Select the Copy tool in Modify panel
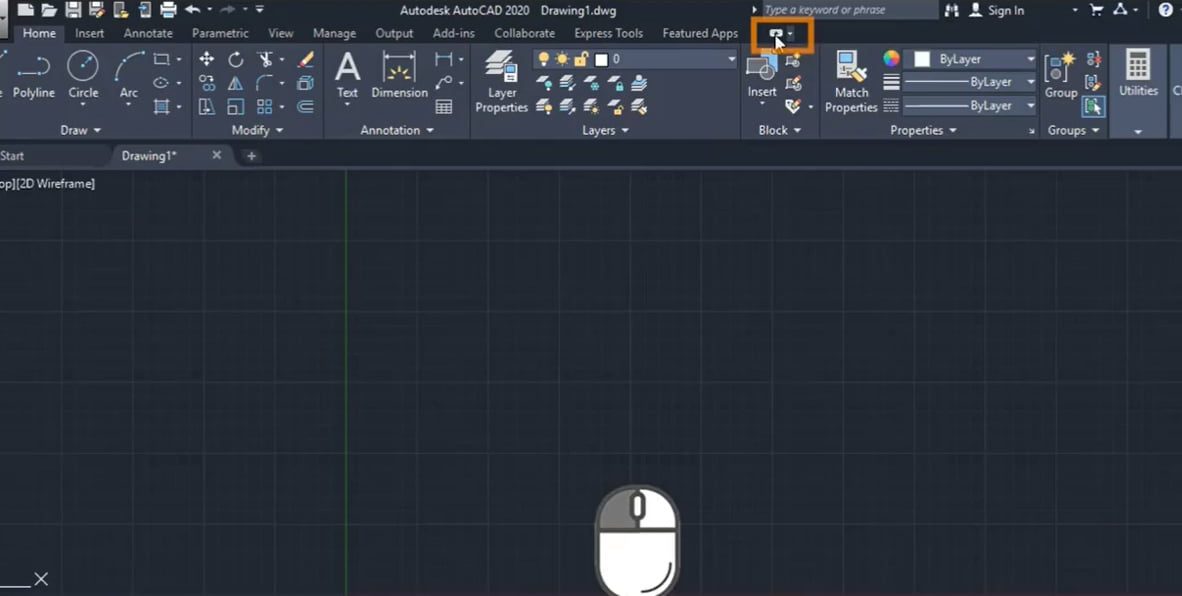The width and height of the screenshot is (1182, 596). pyautogui.click(x=207, y=83)
